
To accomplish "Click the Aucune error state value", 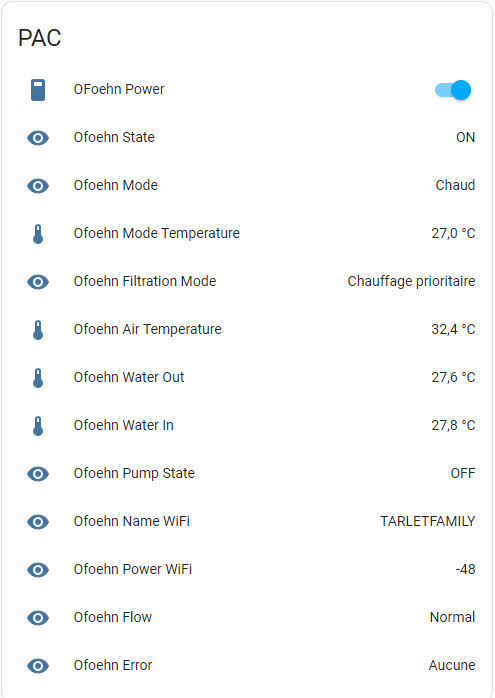I will pyautogui.click(x=452, y=666).
